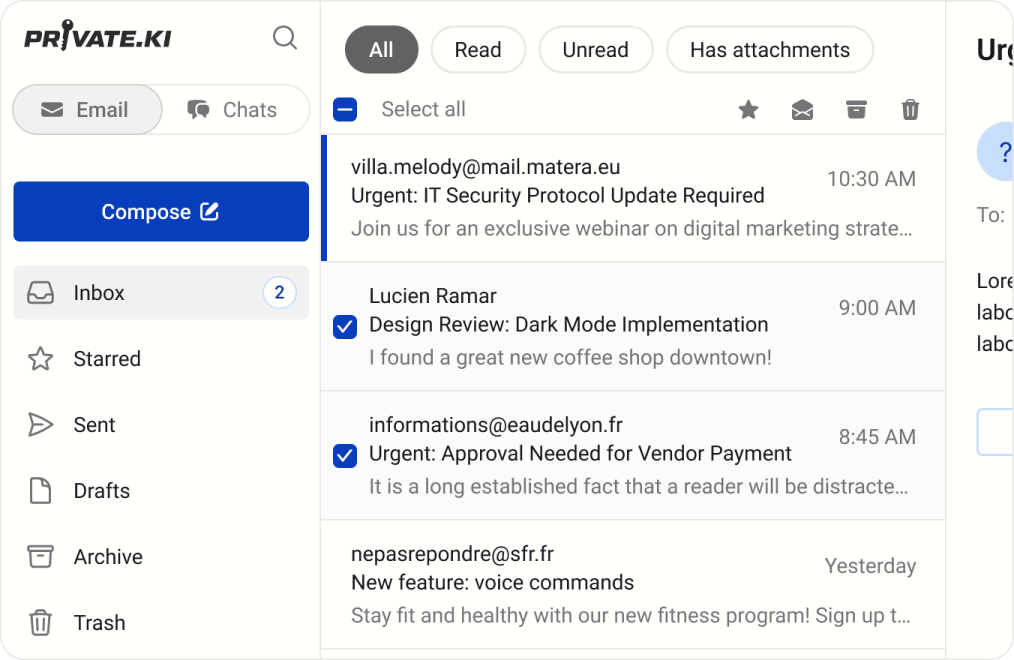1014x660 pixels.
Task: Click the Compose button
Action: pyautogui.click(x=161, y=212)
